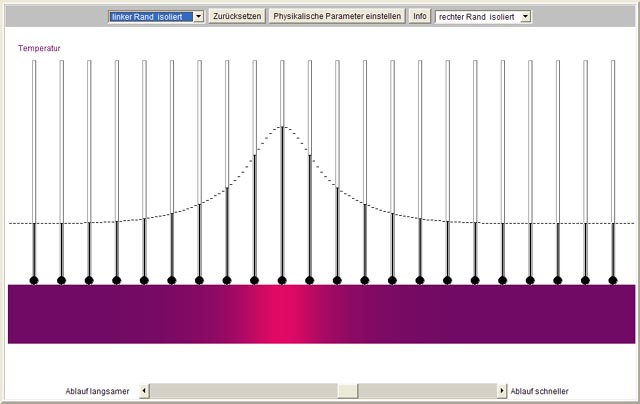640x404 pixels.
Task: Click the right arrow of the speed scrollbar
Action: point(502,391)
